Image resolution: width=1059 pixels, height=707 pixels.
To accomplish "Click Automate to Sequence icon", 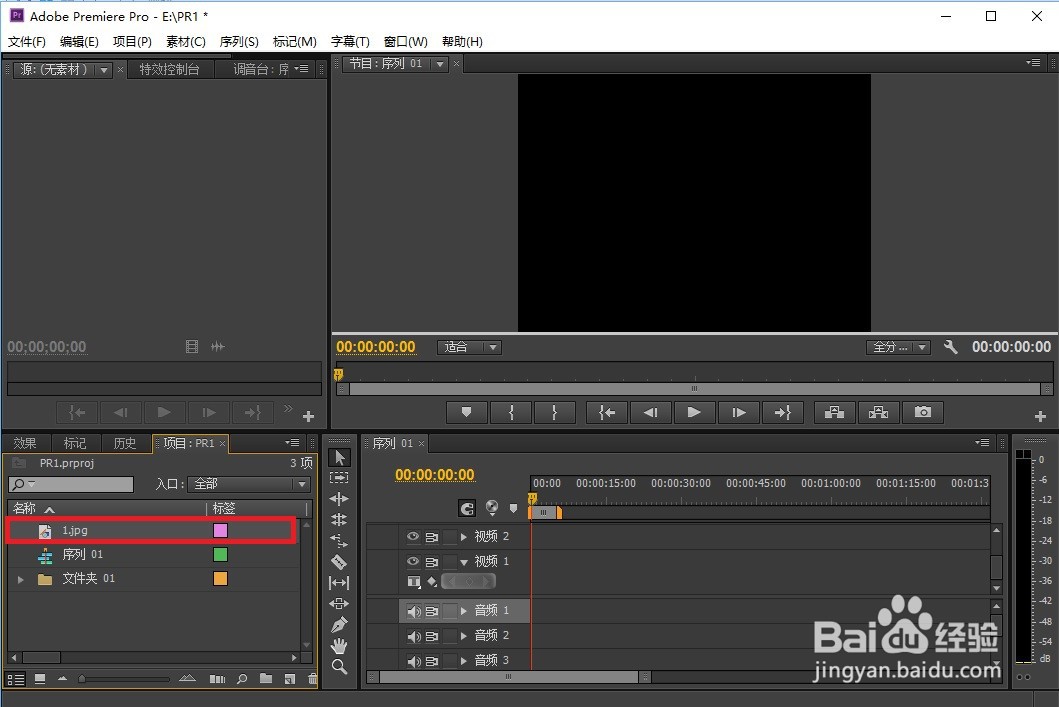I will coord(217,679).
